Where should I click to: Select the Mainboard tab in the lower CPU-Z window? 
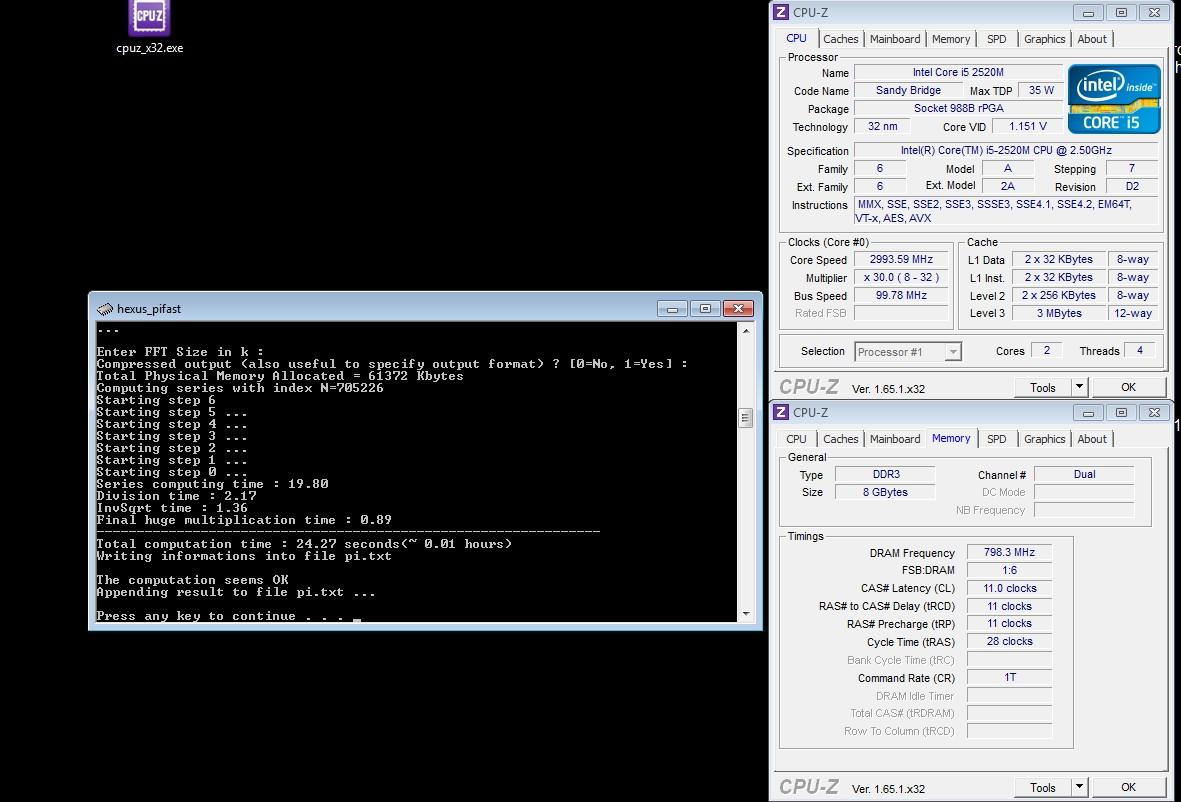895,439
